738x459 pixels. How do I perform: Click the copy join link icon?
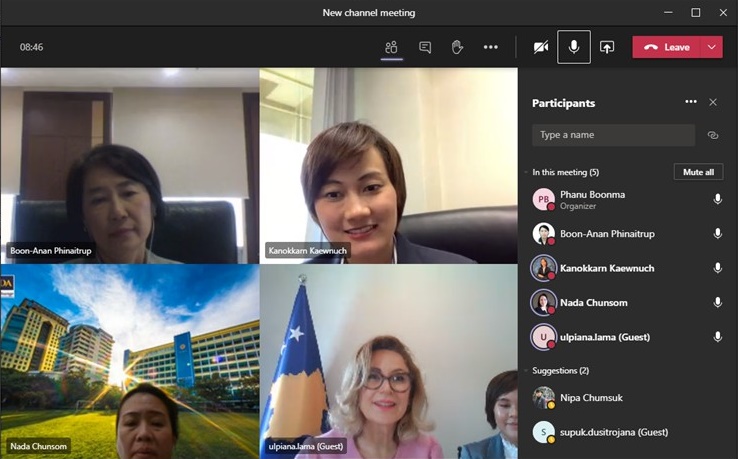point(713,135)
